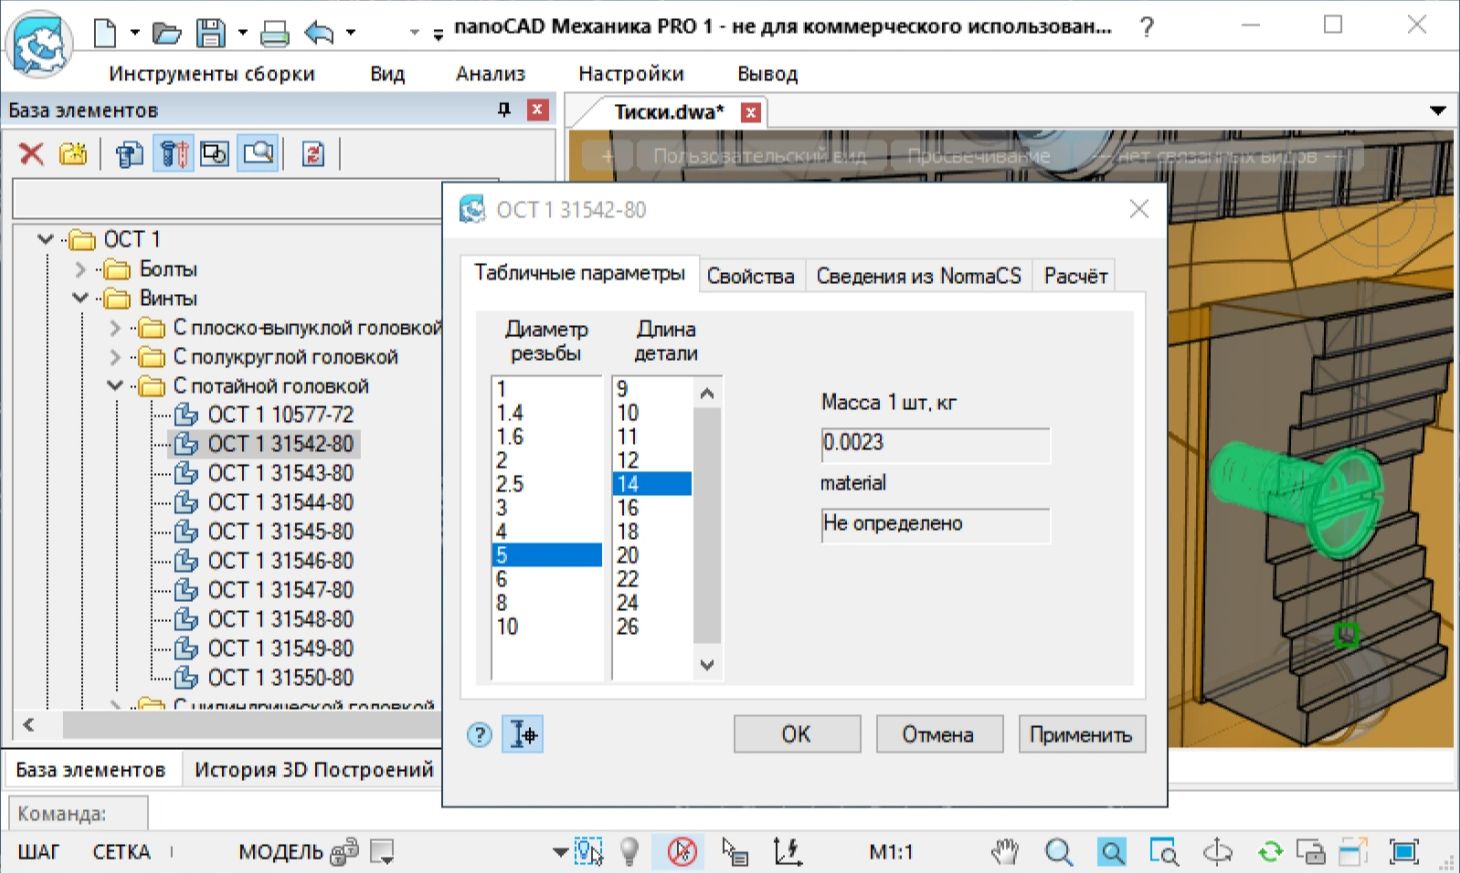The image size is (1460, 873).
Task: Print the document with printer icon
Action: tap(274, 35)
